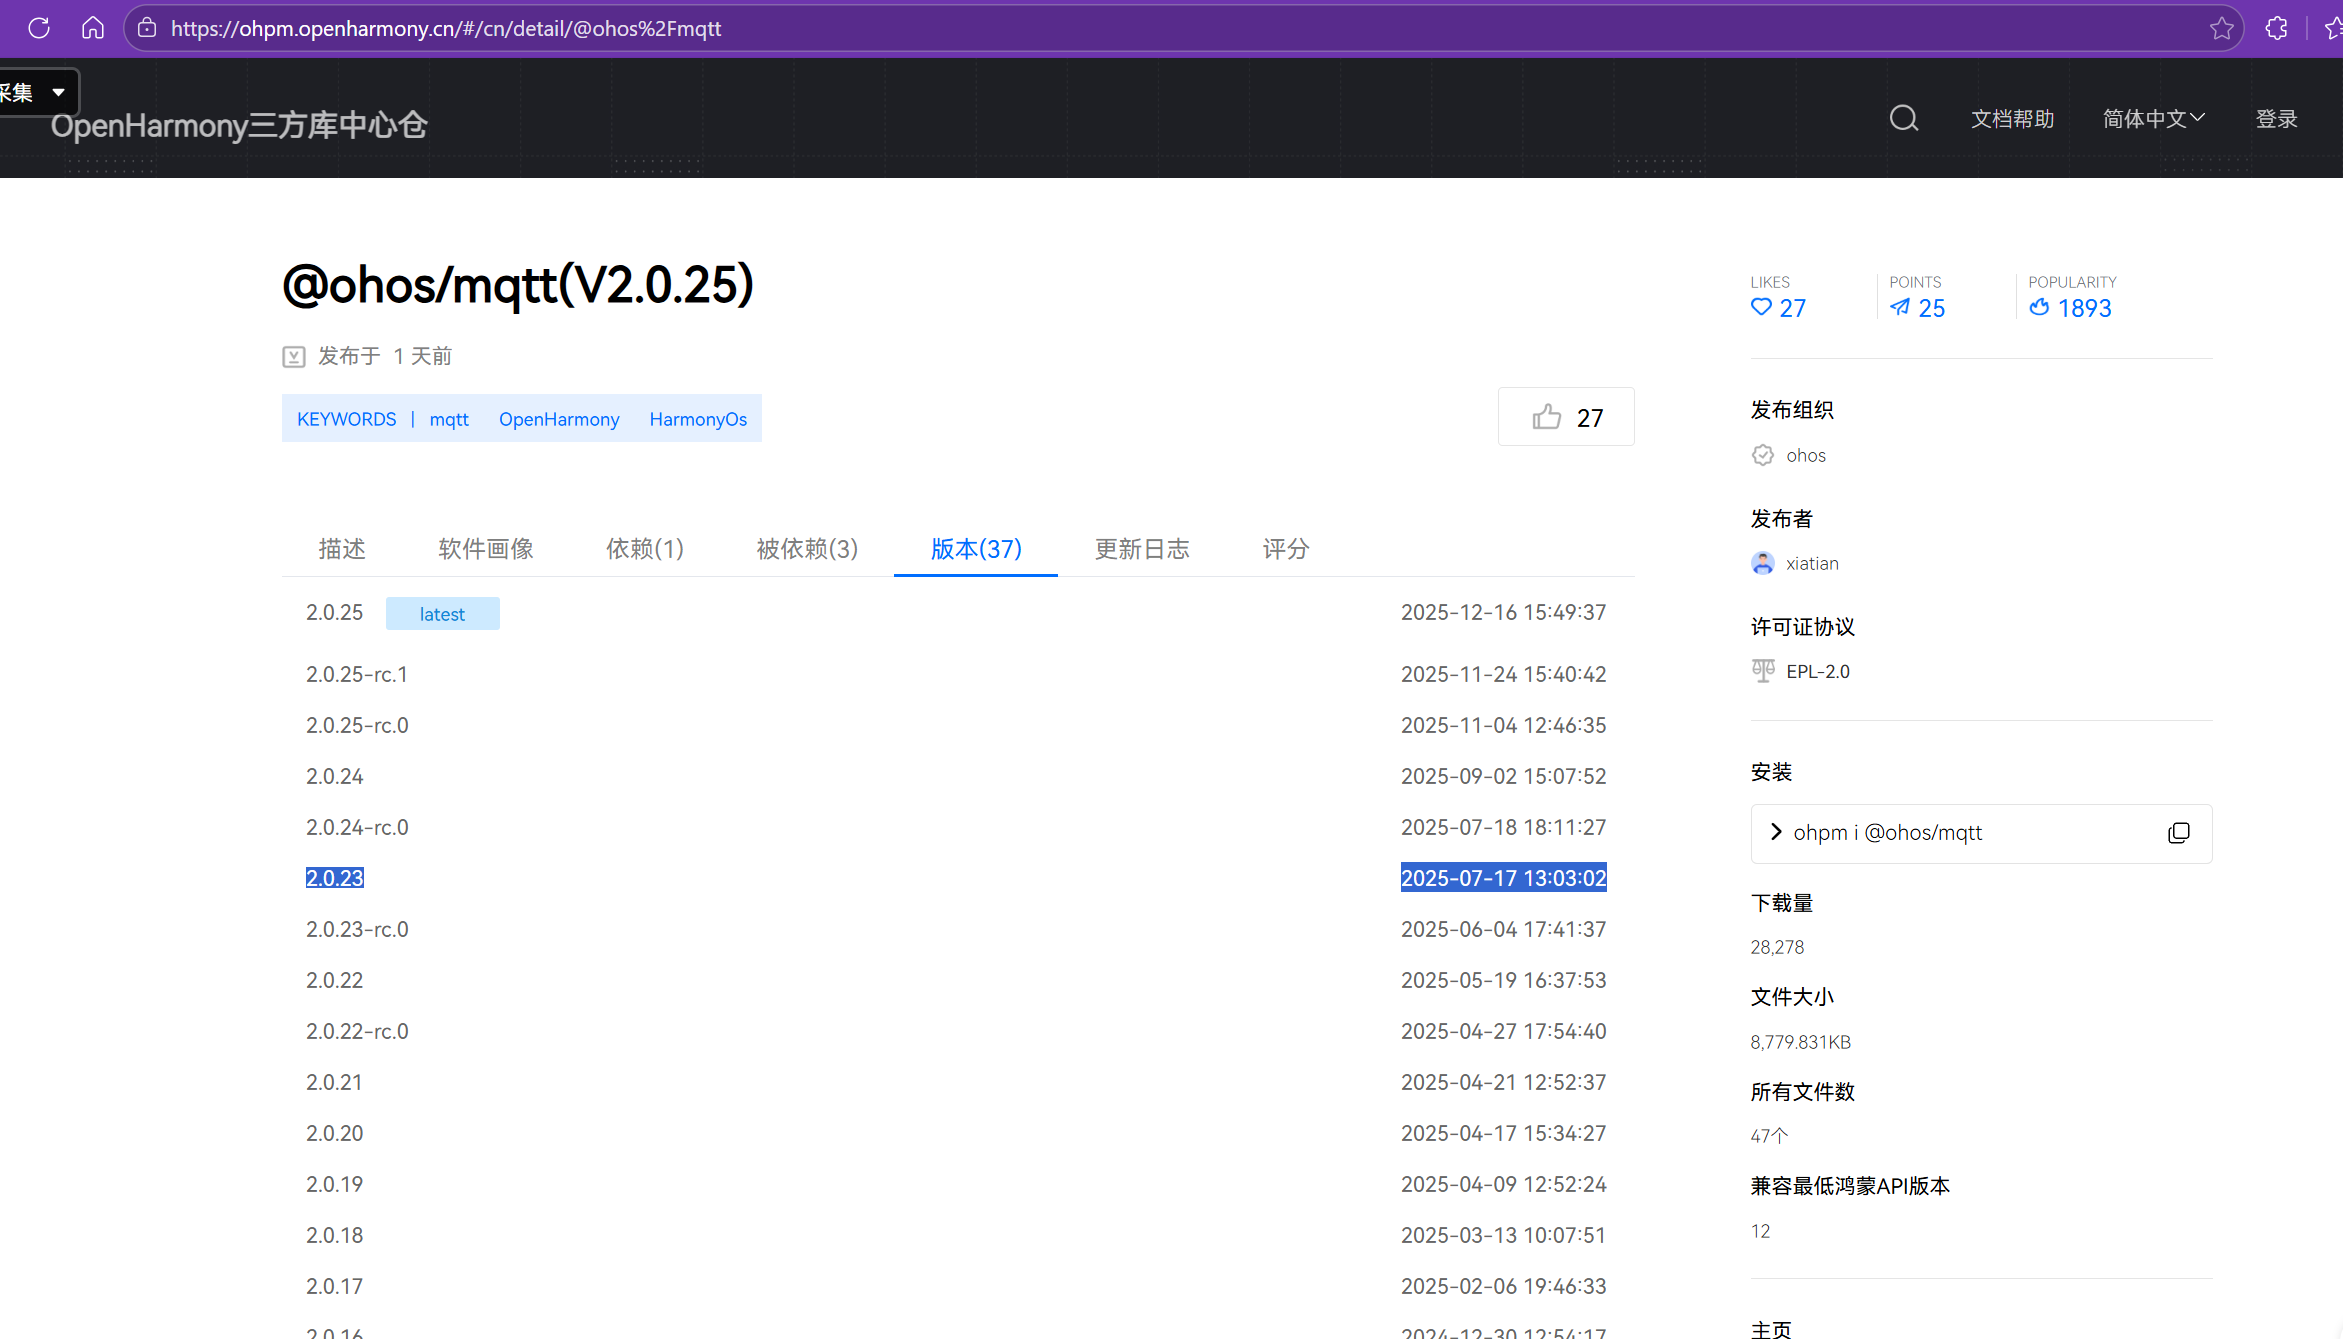
Task: Click the browser reload icon
Action: 39,28
